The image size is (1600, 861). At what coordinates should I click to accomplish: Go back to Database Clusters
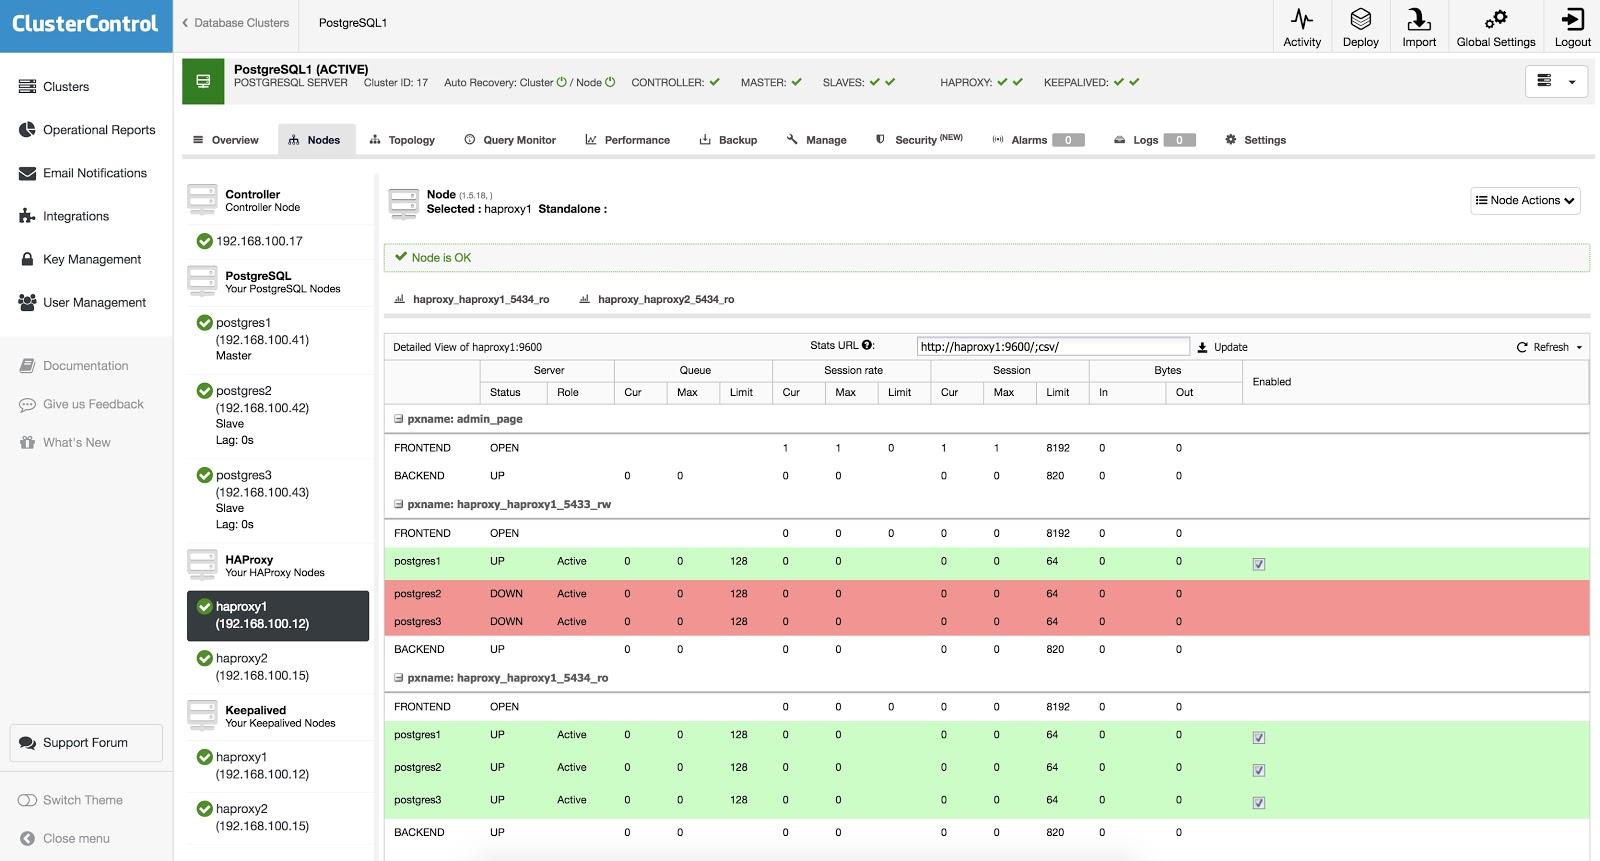[x=235, y=23]
